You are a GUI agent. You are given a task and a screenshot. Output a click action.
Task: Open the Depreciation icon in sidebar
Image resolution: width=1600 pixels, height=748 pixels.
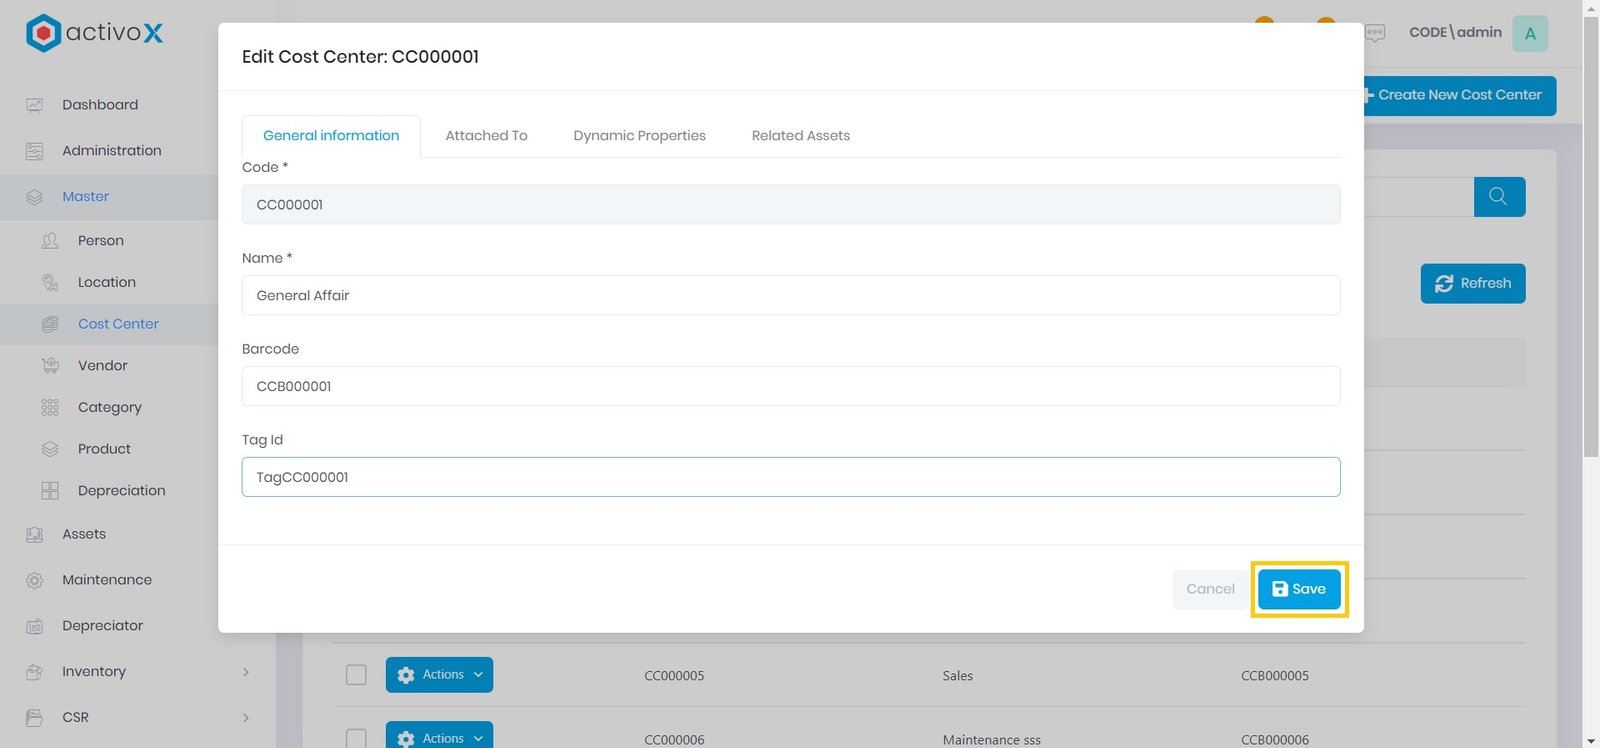(50, 491)
